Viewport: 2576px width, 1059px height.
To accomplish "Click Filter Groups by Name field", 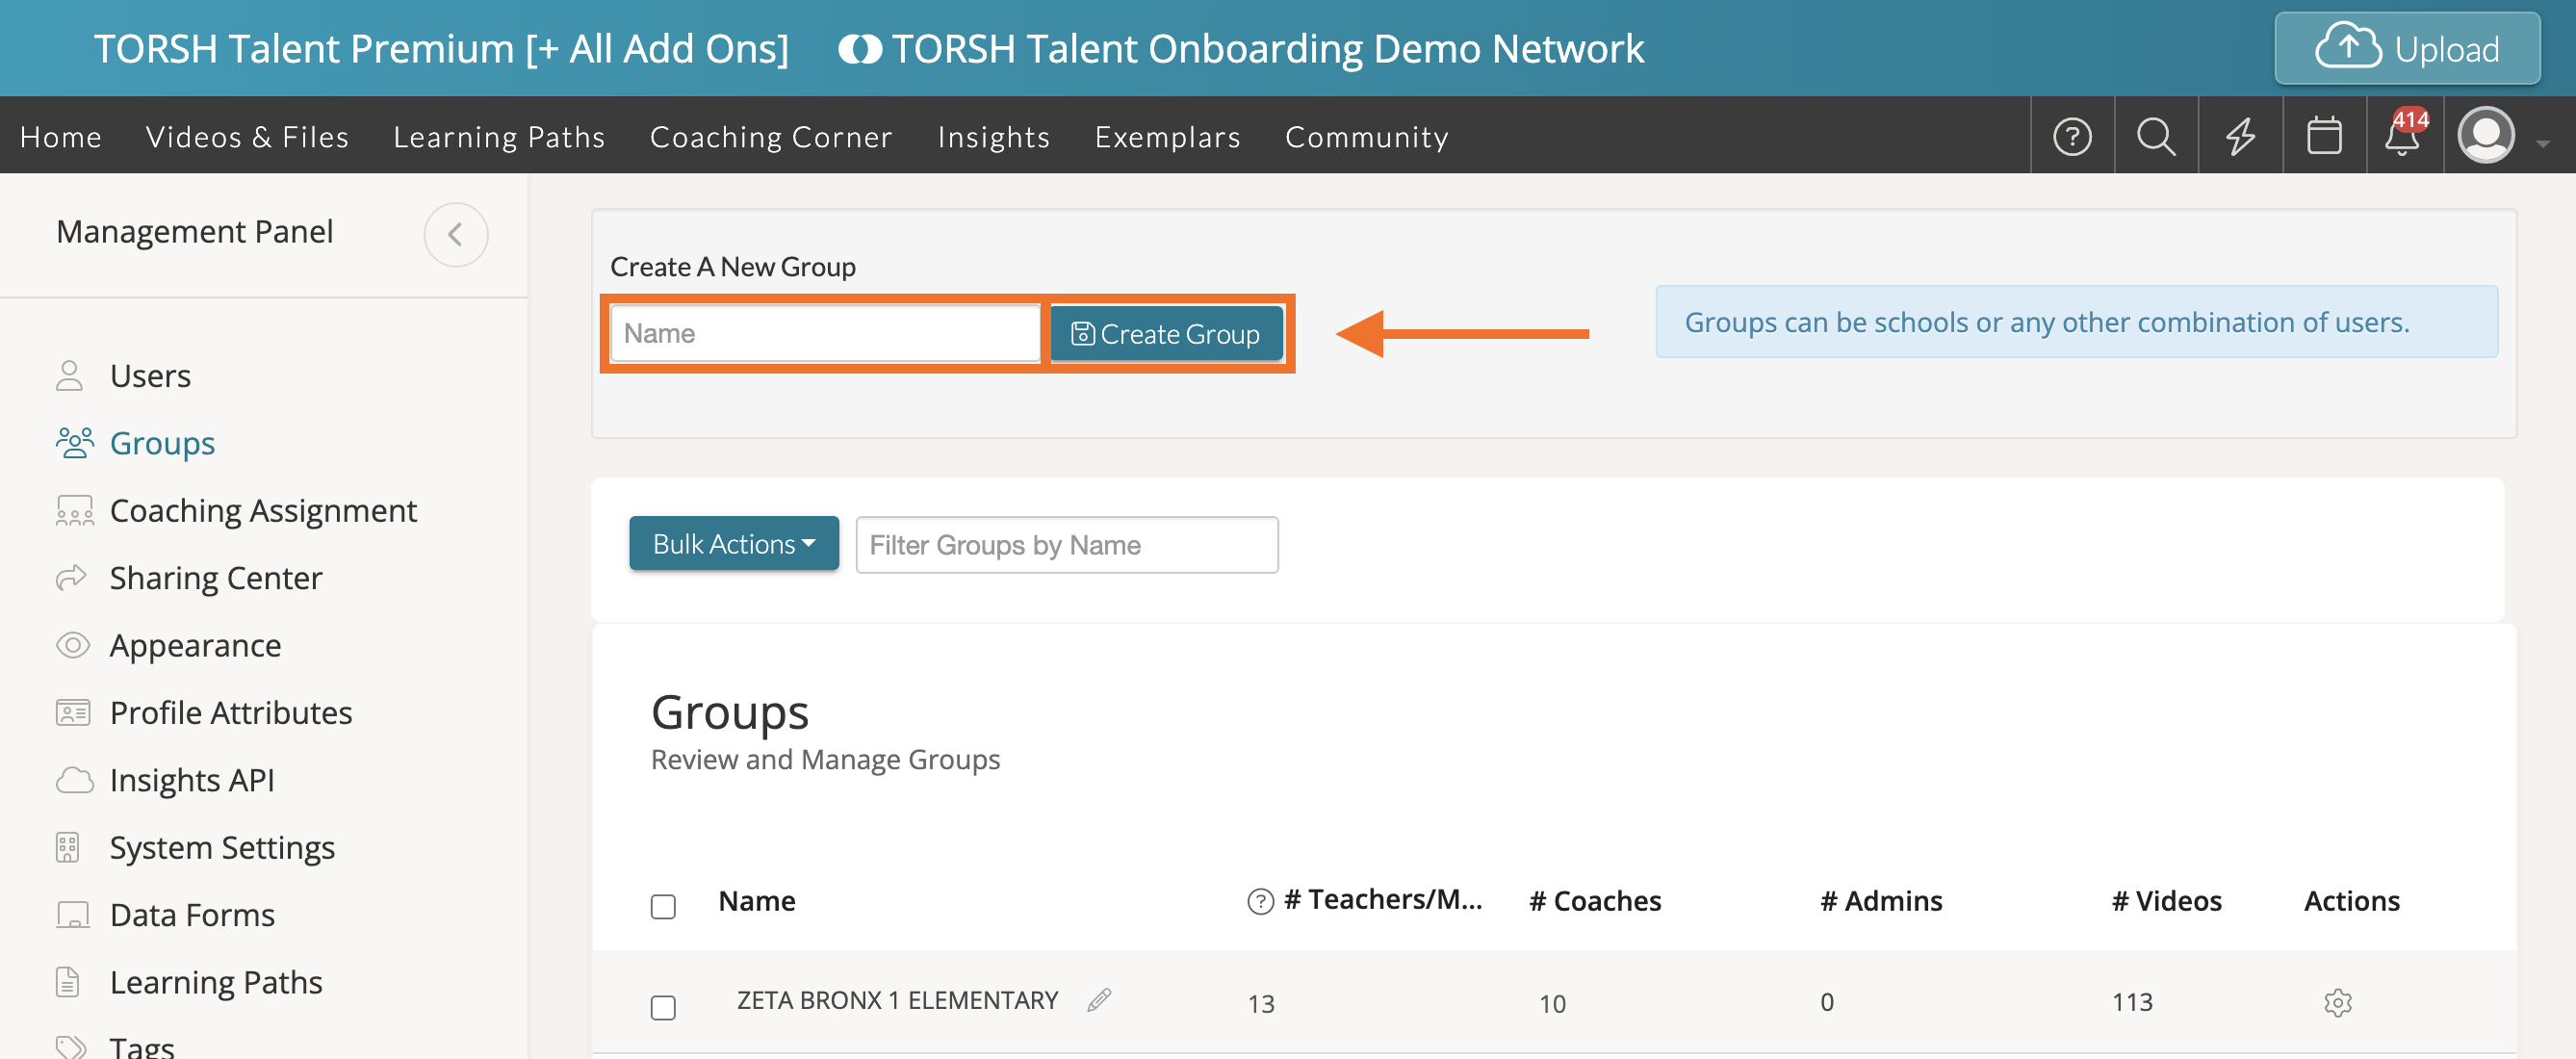I will click(1066, 544).
